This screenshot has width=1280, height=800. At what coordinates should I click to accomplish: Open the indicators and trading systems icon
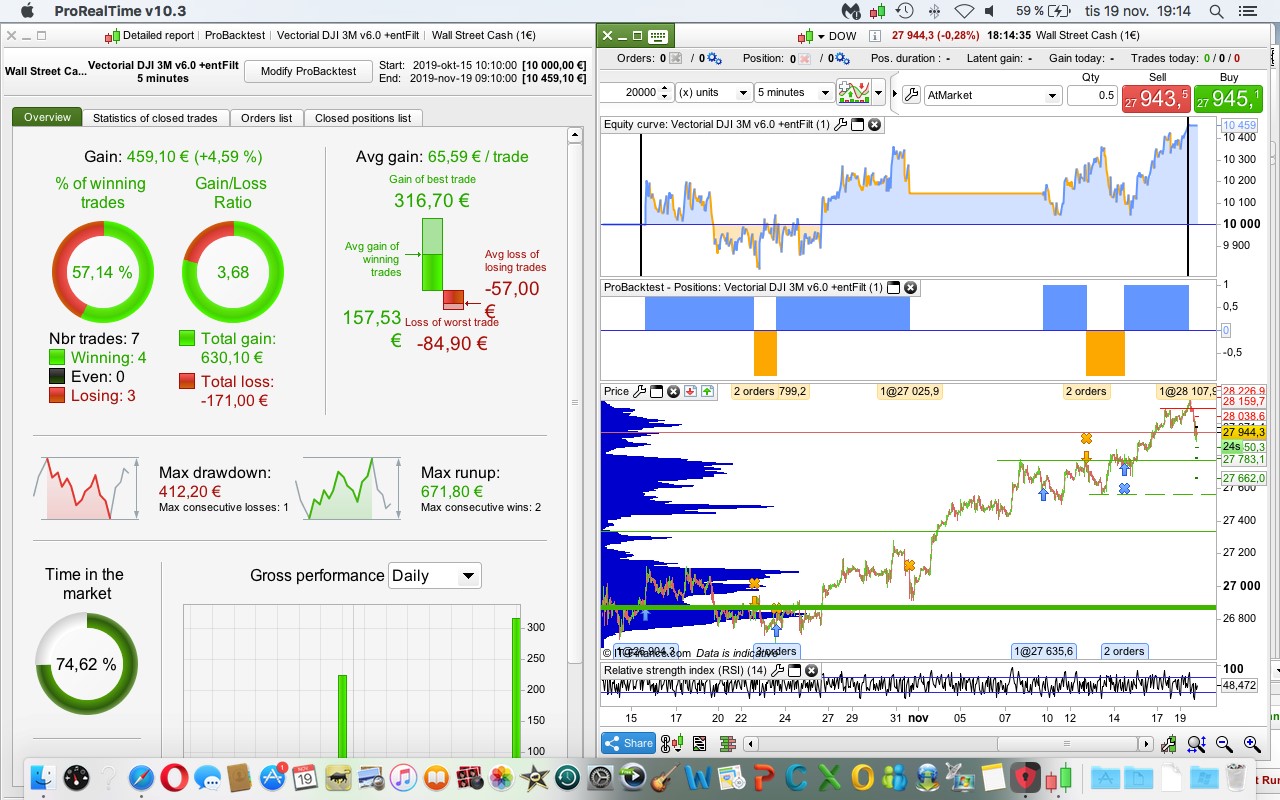tap(854, 93)
